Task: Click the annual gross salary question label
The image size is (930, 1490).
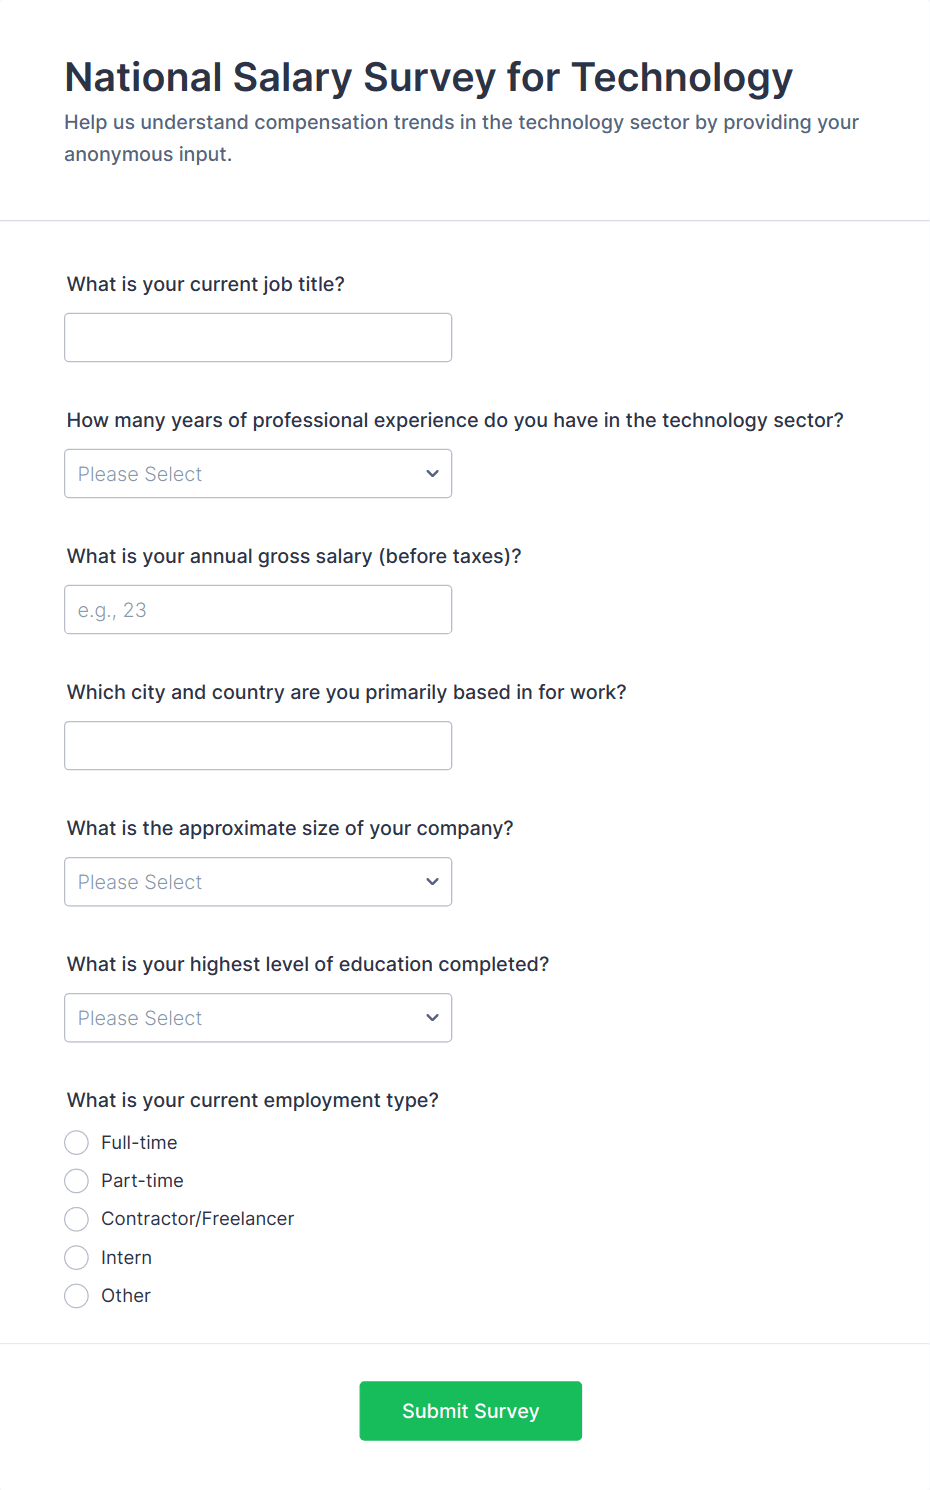Action: 294,556
